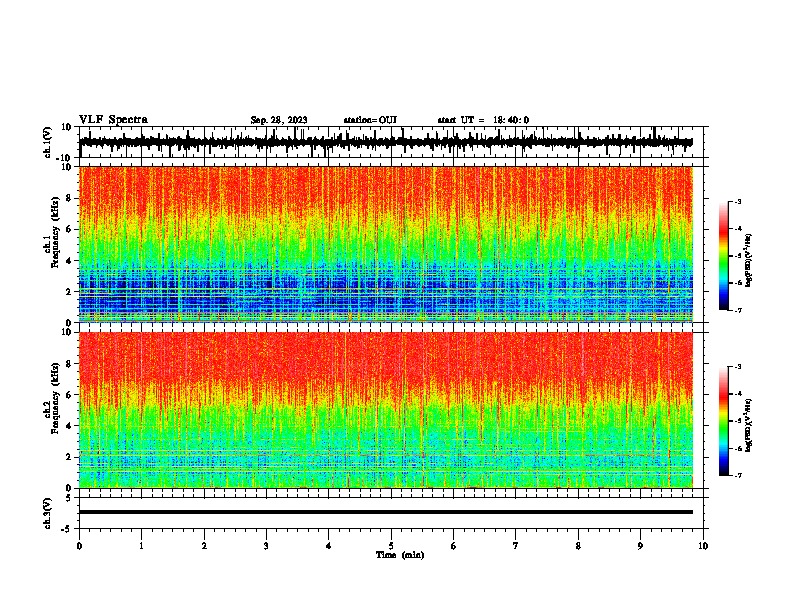Click time-axis tick label "8"
Screen dimensions: 792x612
[x=578, y=546]
